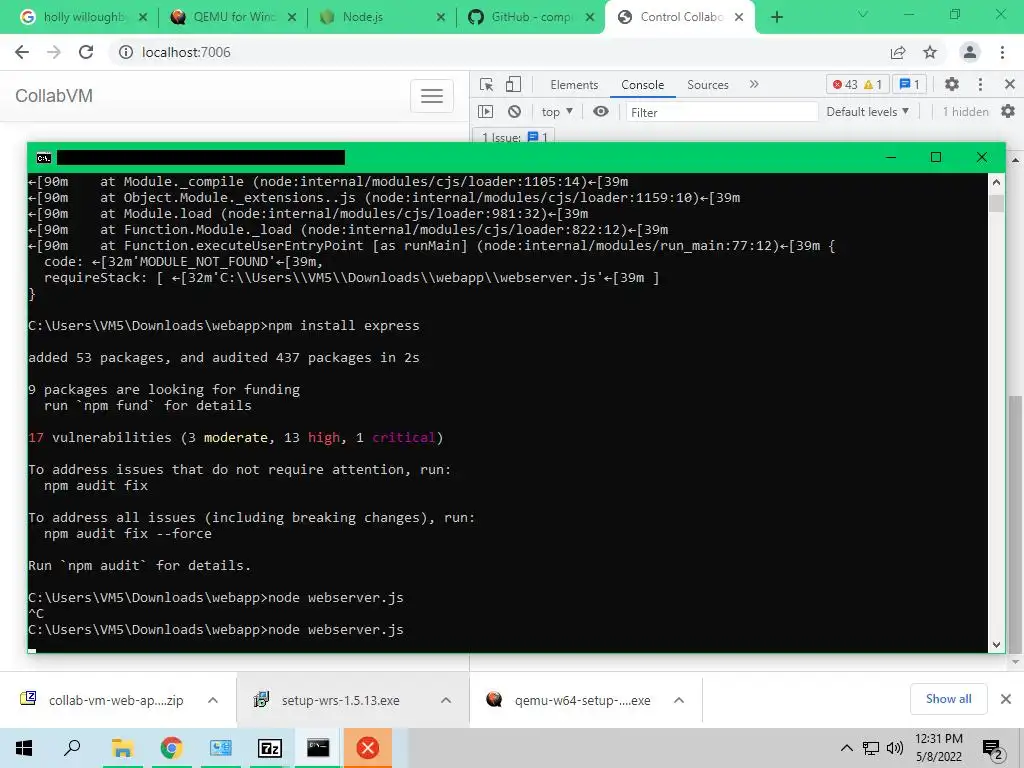Click the browser back arrow
The width and height of the screenshot is (1024, 768).
pyautogui.click(x=22, y=52)
